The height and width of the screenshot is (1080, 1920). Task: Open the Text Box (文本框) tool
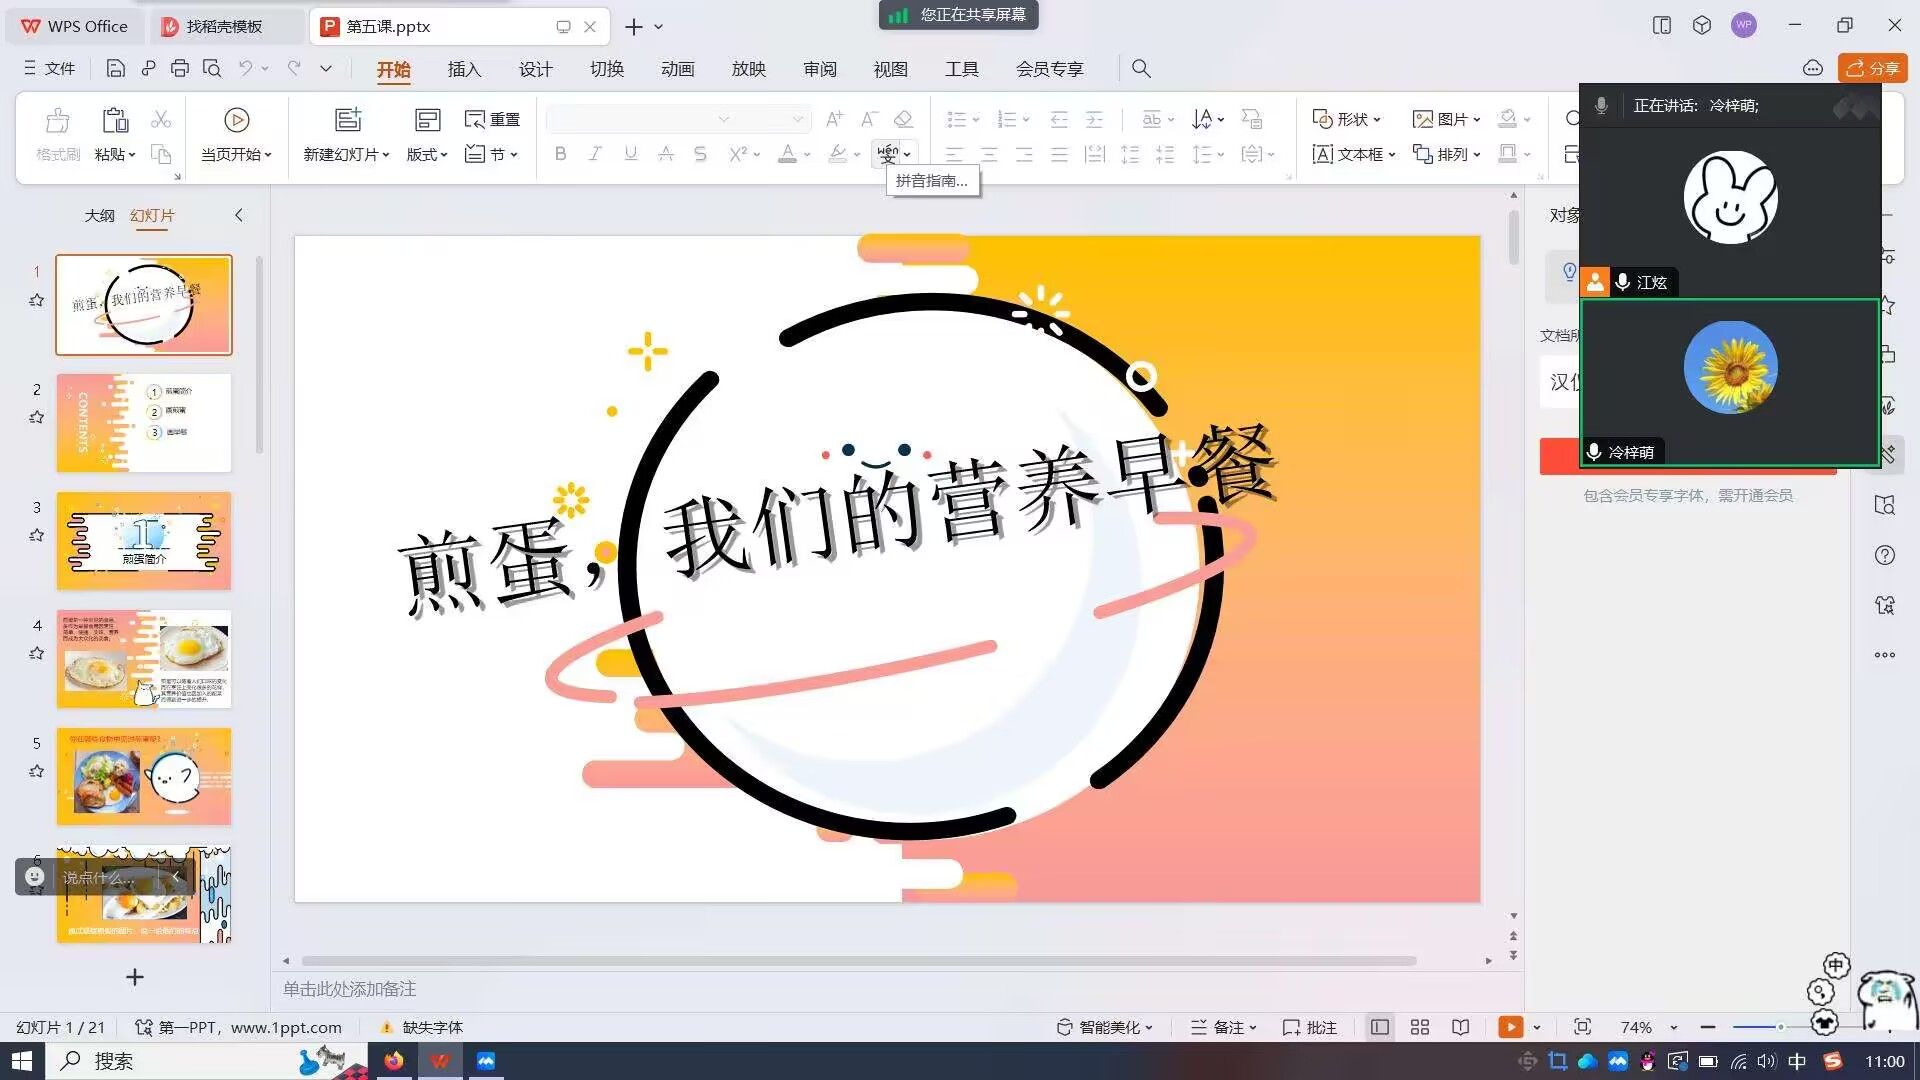[1352, 154]
